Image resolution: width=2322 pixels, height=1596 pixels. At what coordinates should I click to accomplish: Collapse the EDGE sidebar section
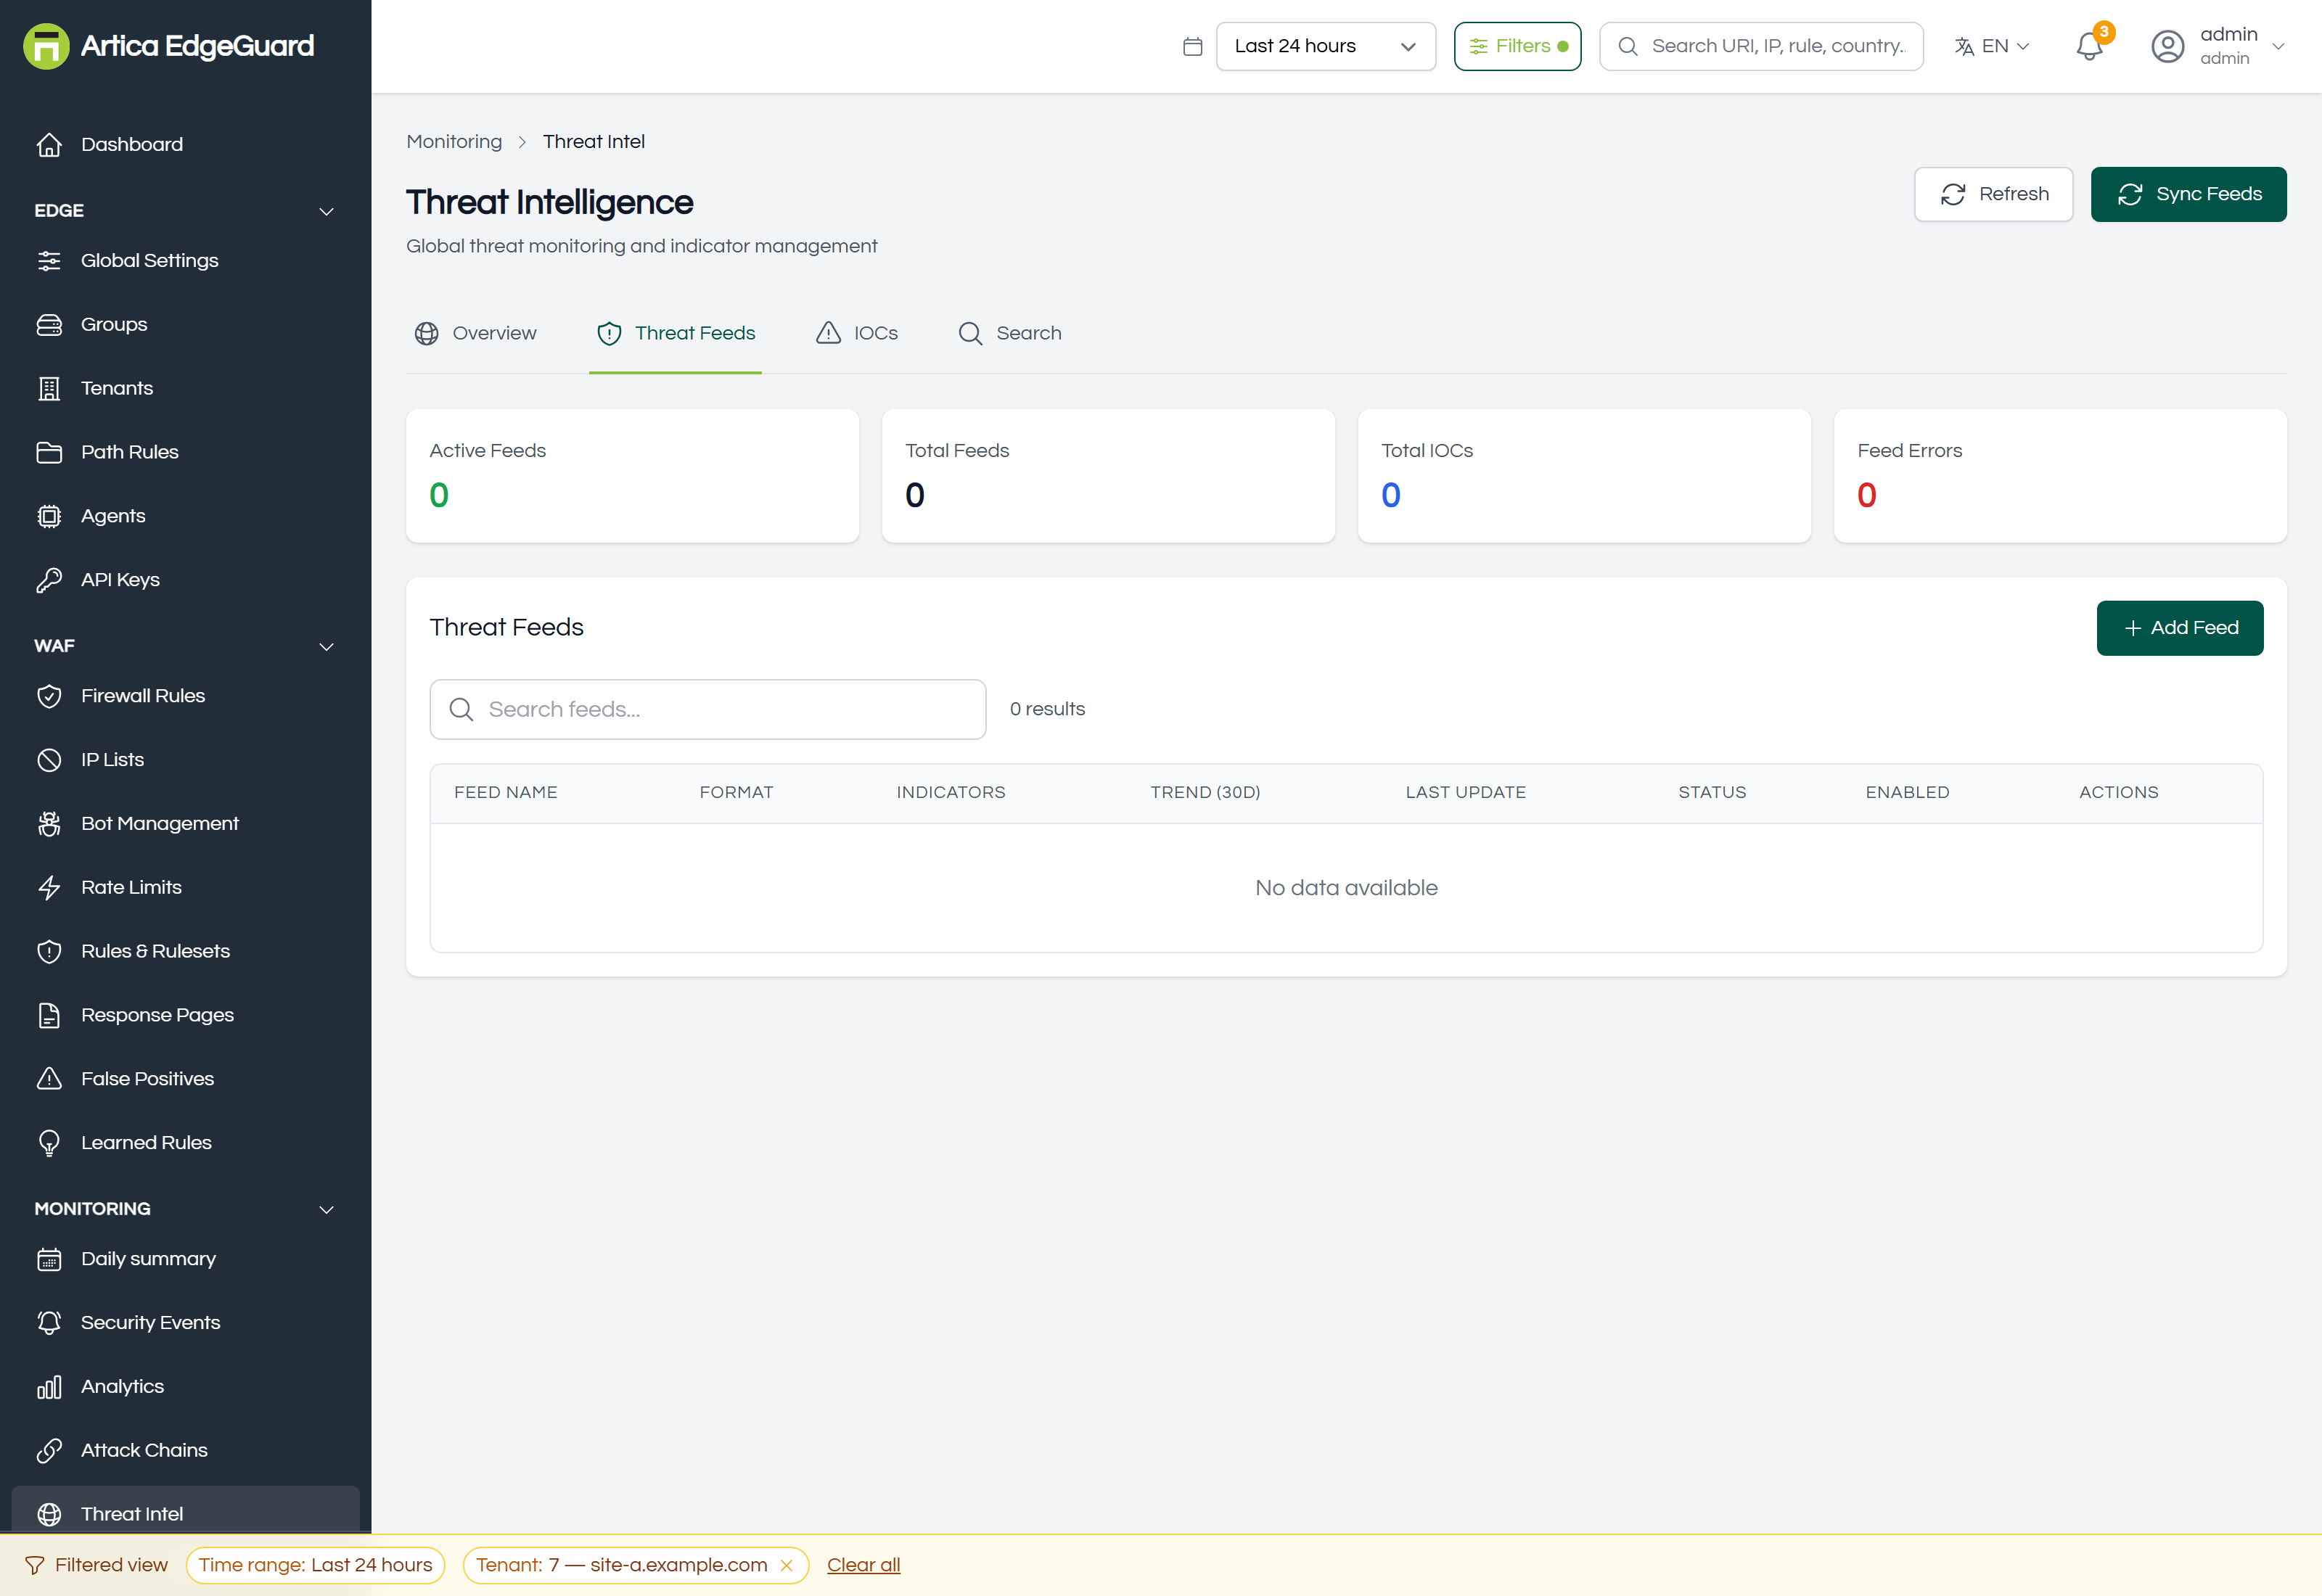185,211
